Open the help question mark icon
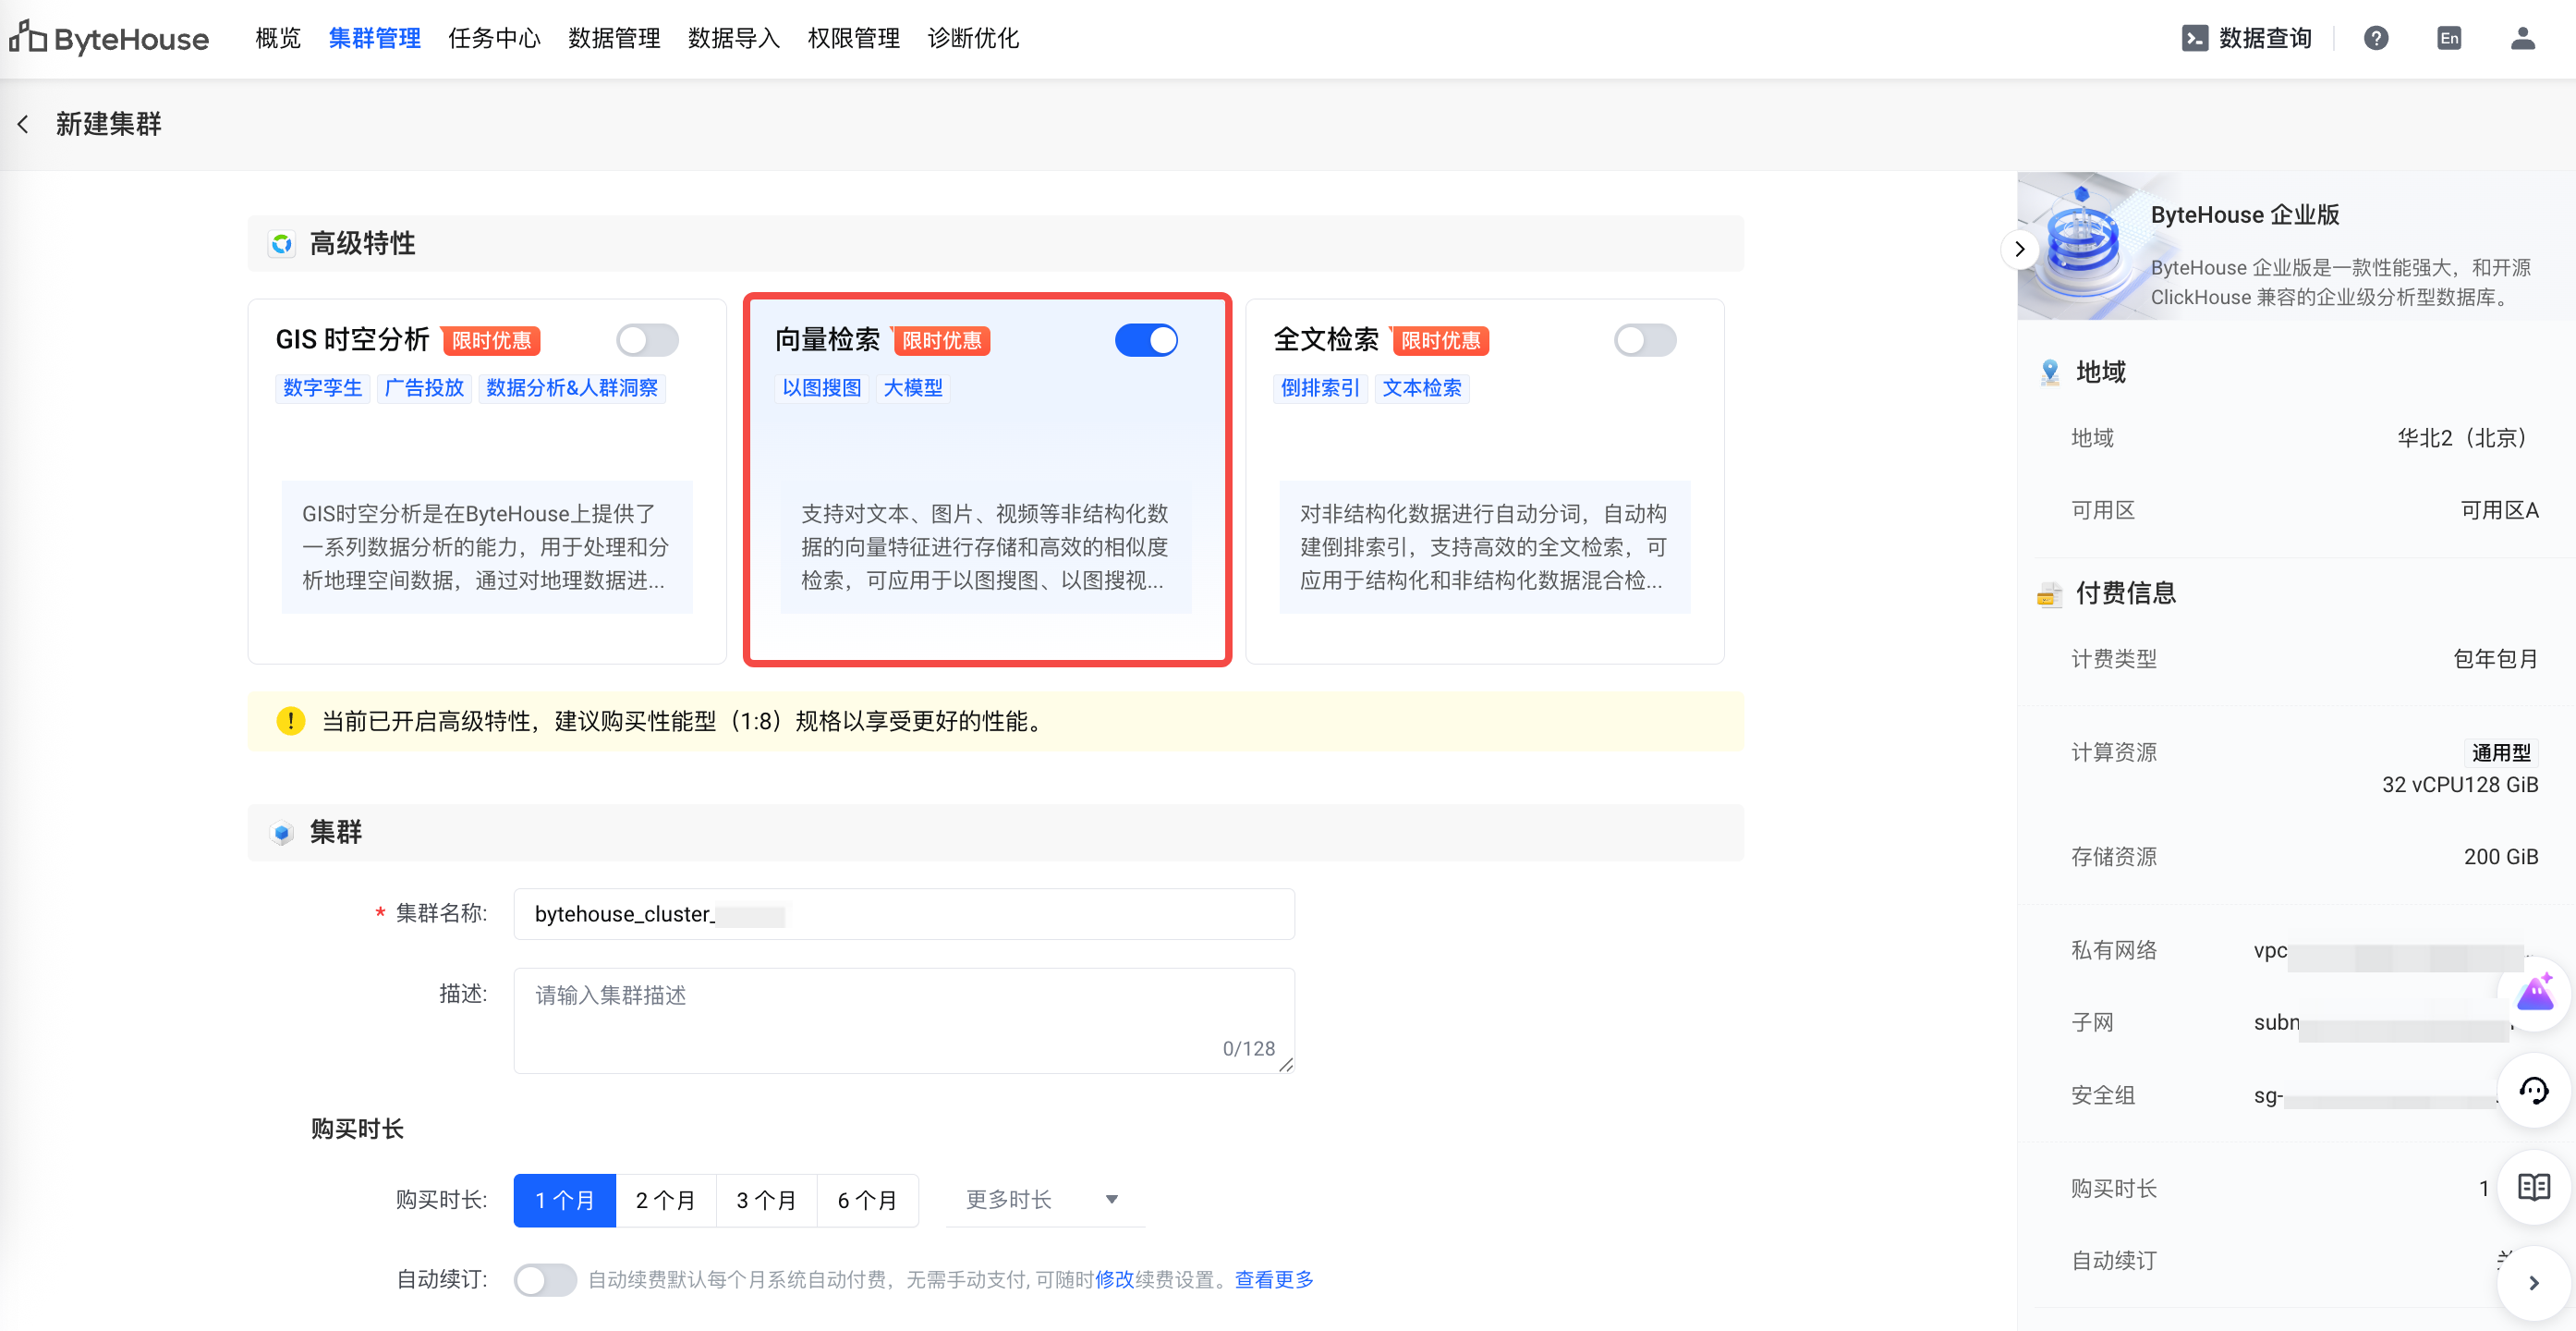The width and height of the screenshot is (2576, 1331). [2376, 38]
